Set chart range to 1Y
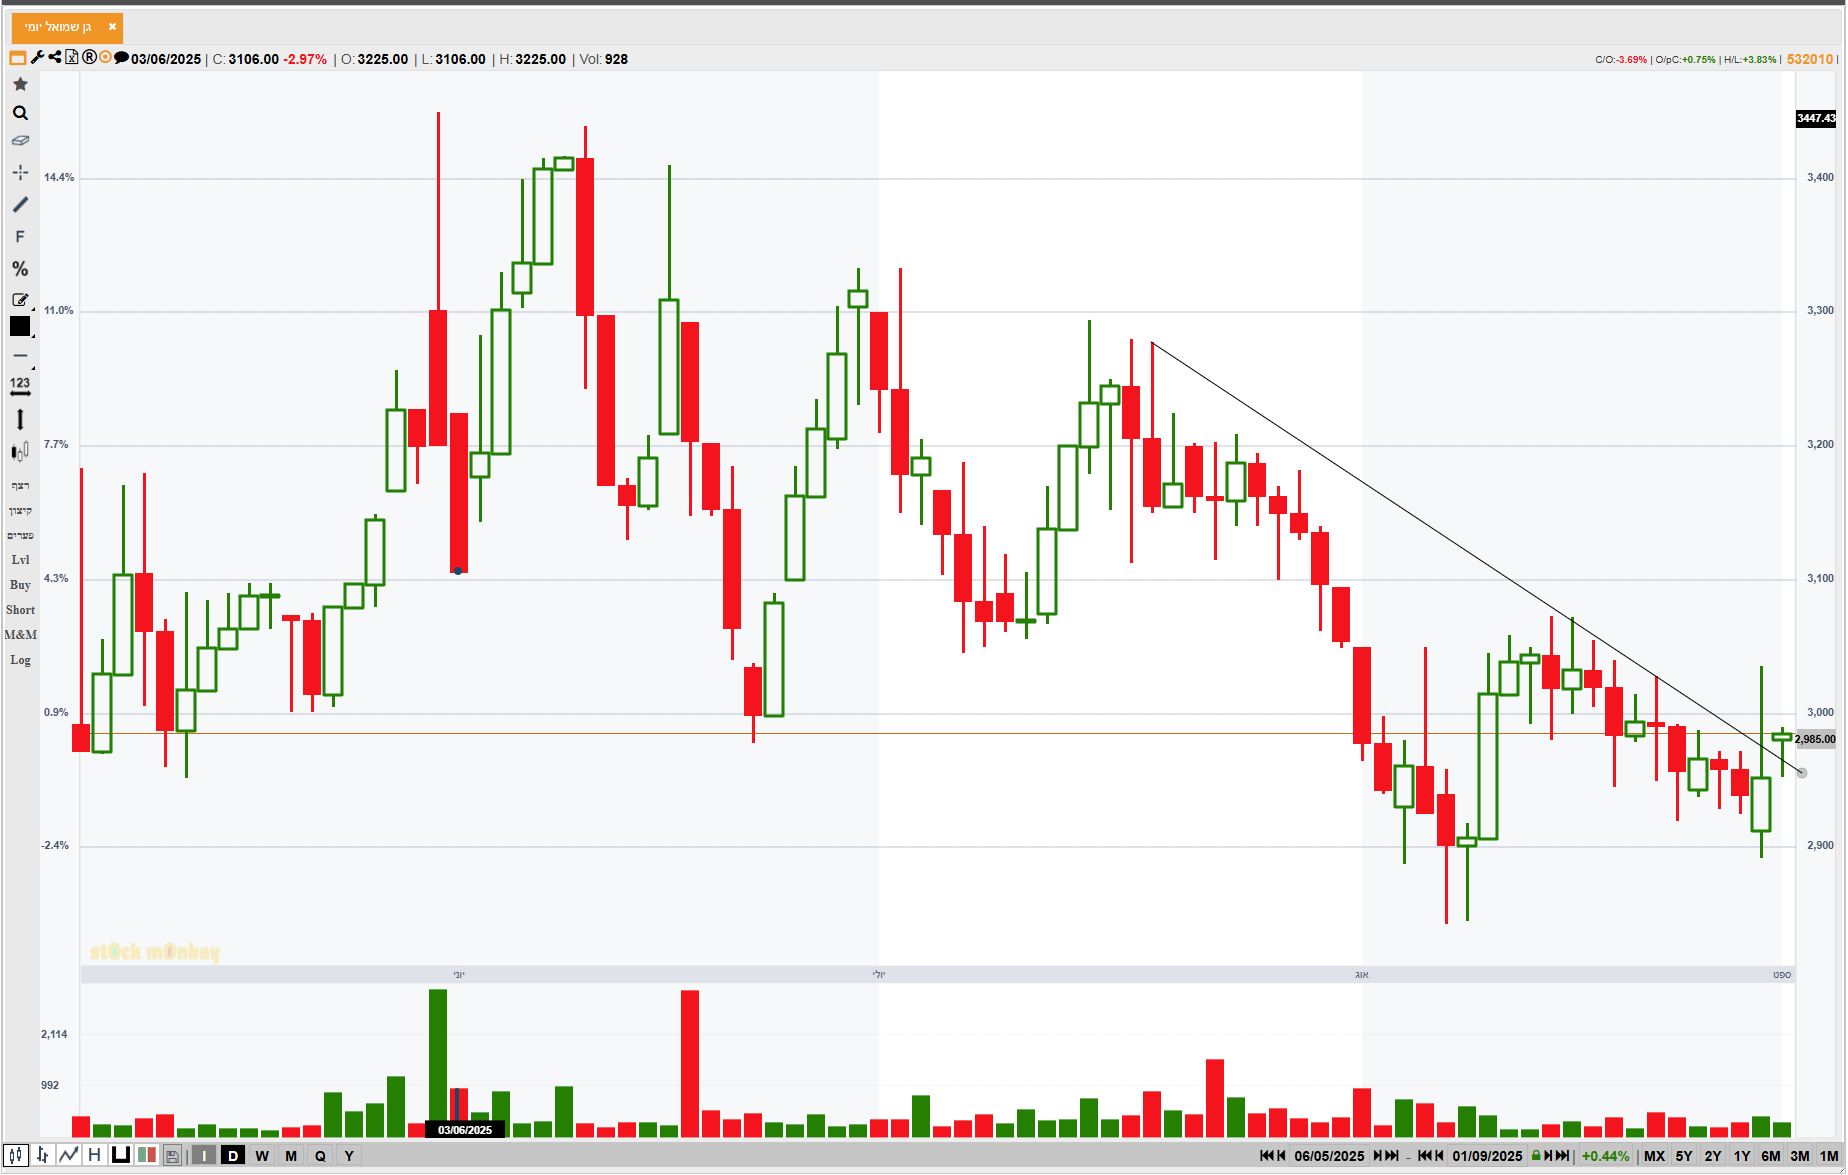1848x1175 pixels. (1742, 1156)
